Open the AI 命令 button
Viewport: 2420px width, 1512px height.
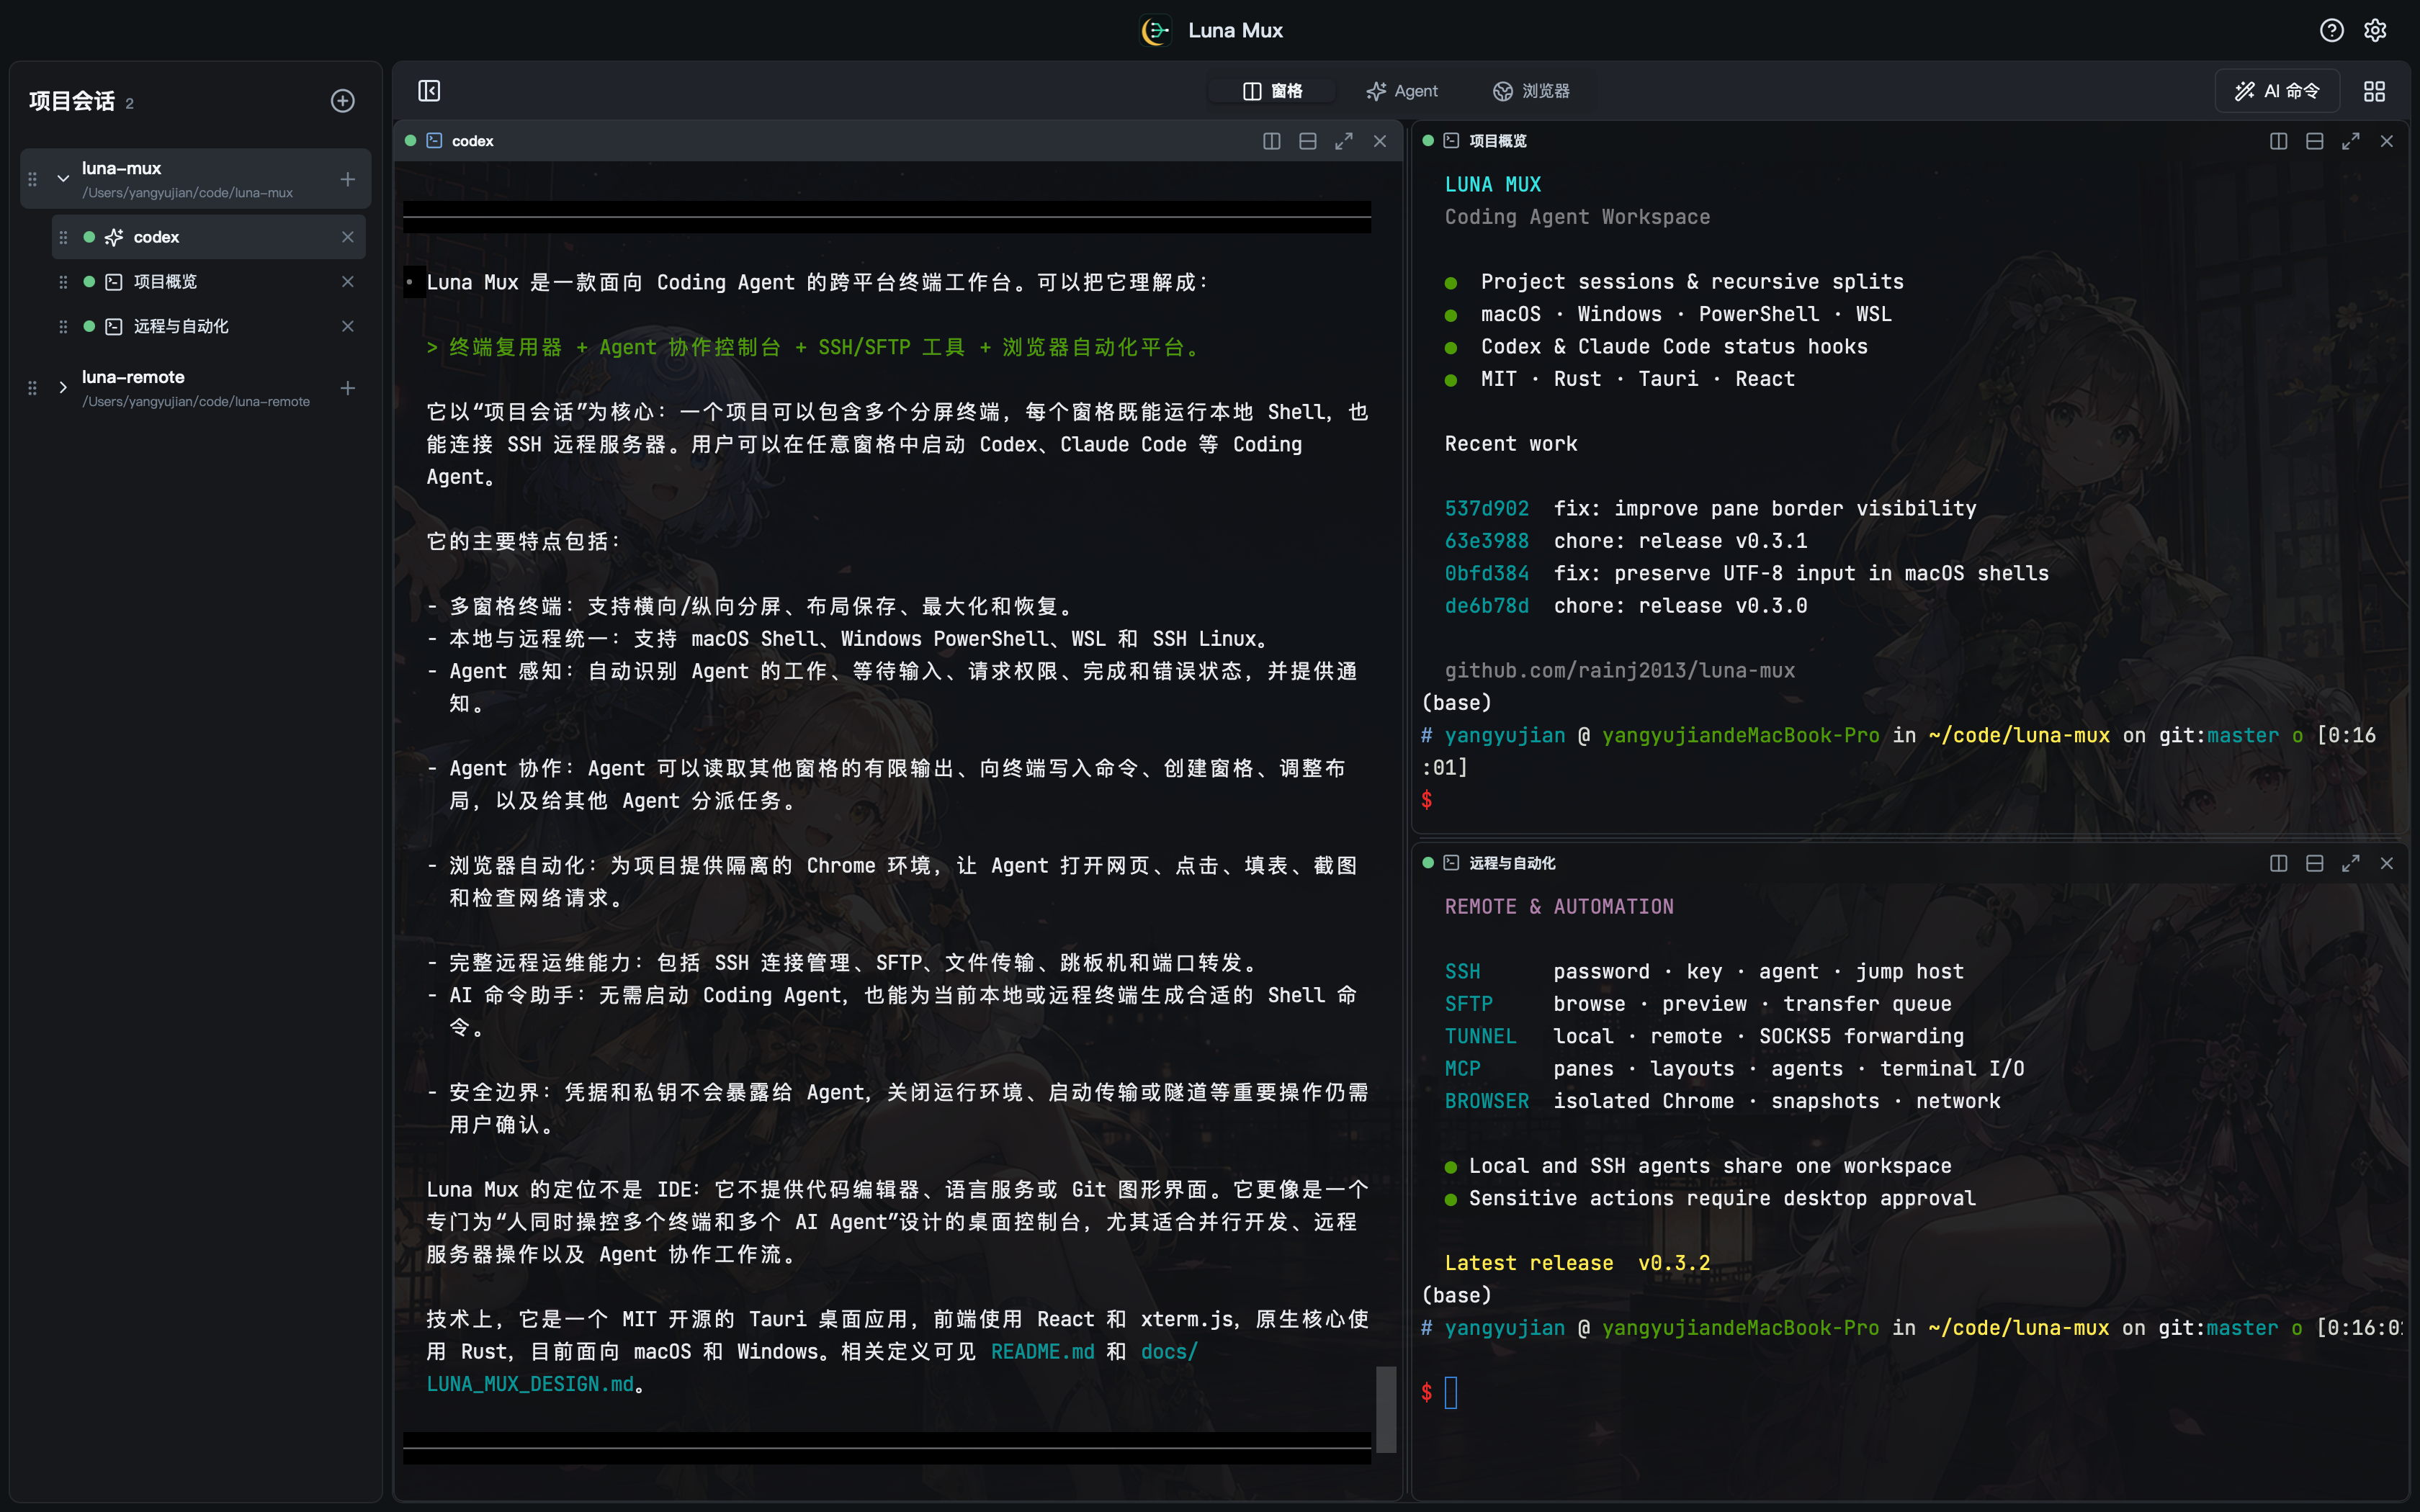coord(2276,91)
